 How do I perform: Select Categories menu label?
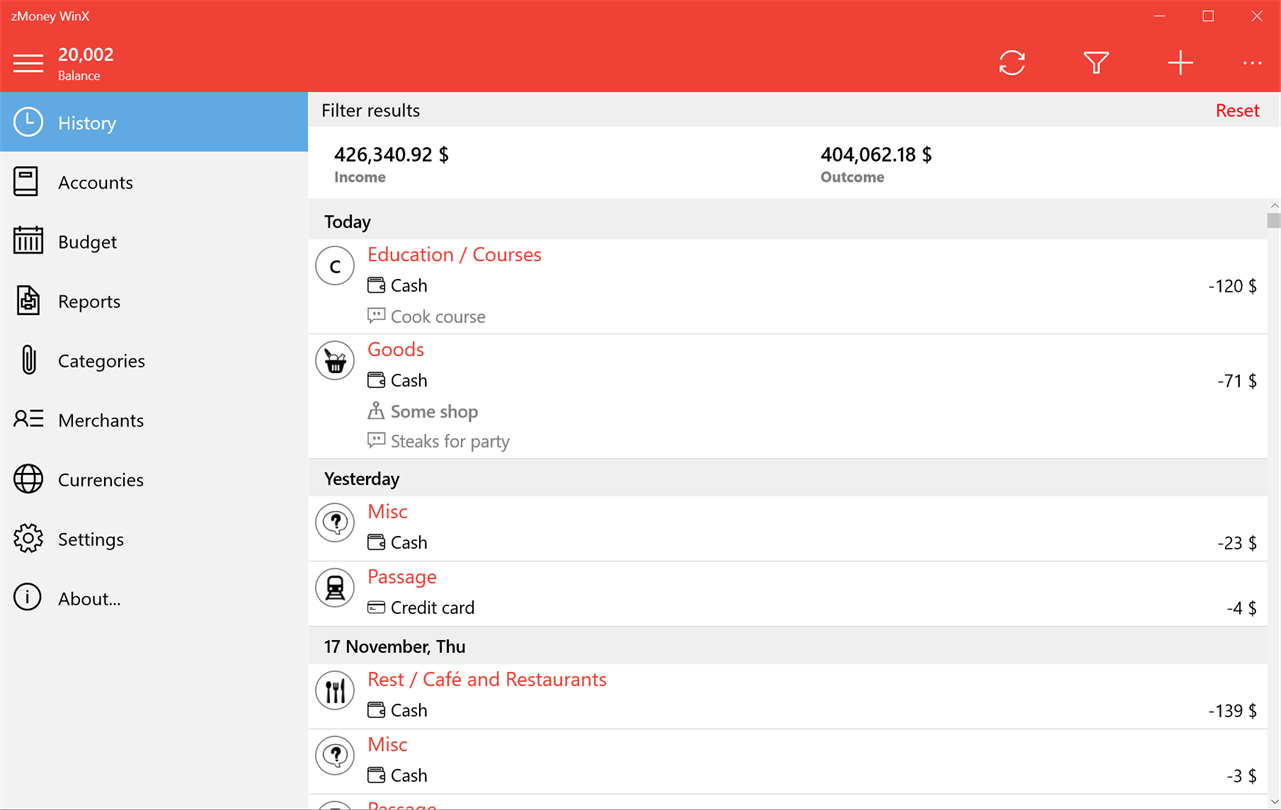[101, 361]
